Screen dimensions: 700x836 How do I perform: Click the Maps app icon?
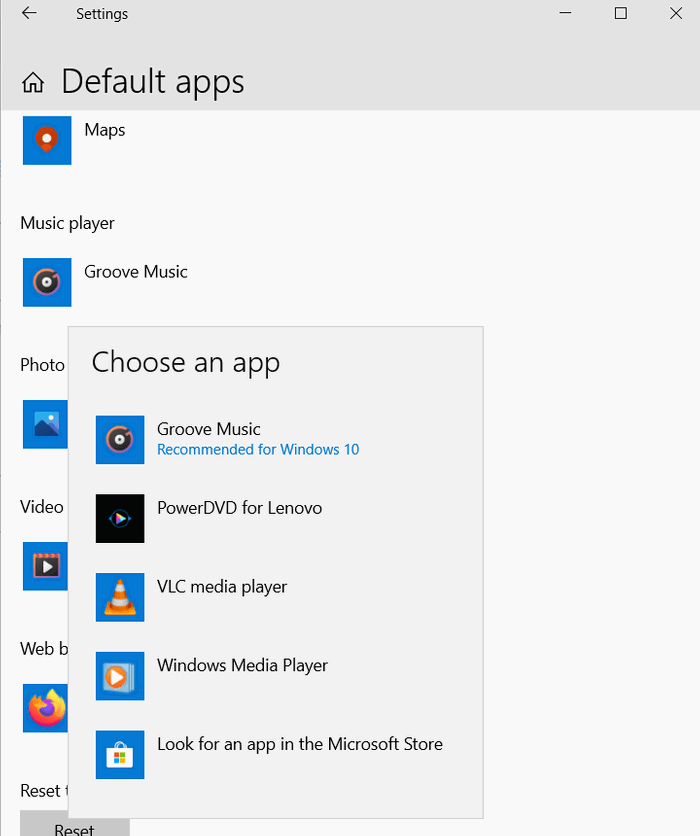coord(47,140)
